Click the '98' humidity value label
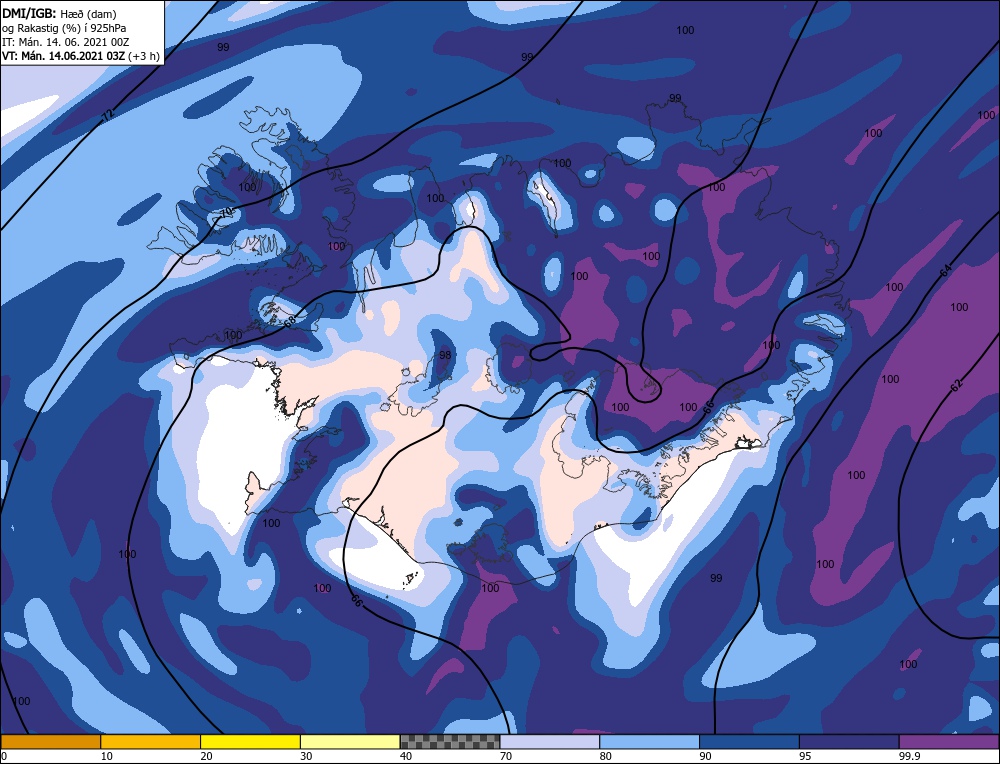Viewport: 1000px width, 764px height. pyautogui.click(x=445, y=355)
